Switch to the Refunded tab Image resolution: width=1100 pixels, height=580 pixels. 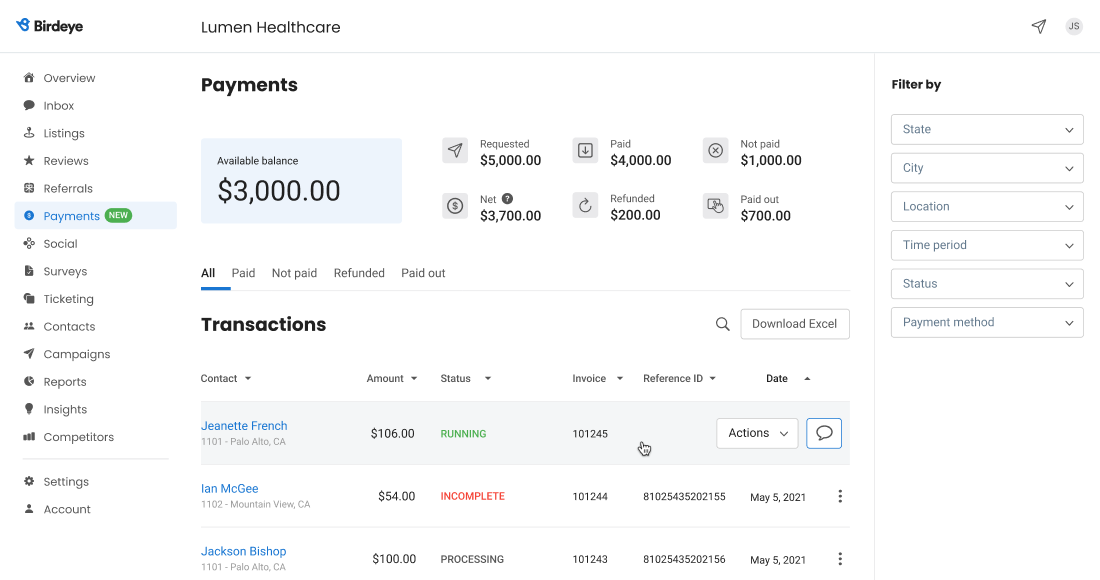pos(359,273)
